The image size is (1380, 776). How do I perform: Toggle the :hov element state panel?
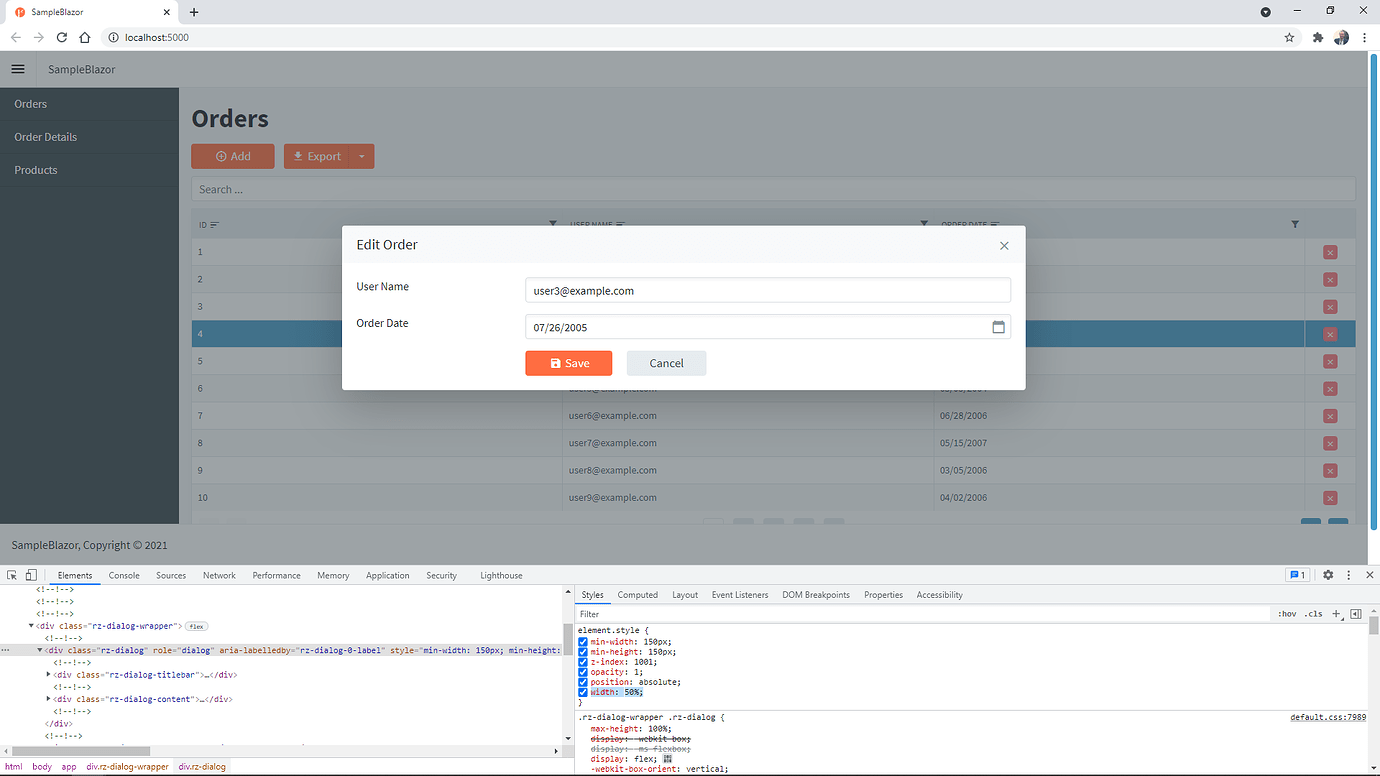click(1287, 614)
